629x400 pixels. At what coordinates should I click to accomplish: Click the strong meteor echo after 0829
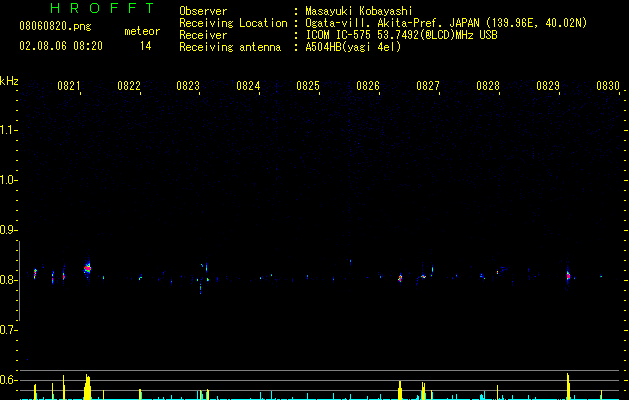click(568, 276)
